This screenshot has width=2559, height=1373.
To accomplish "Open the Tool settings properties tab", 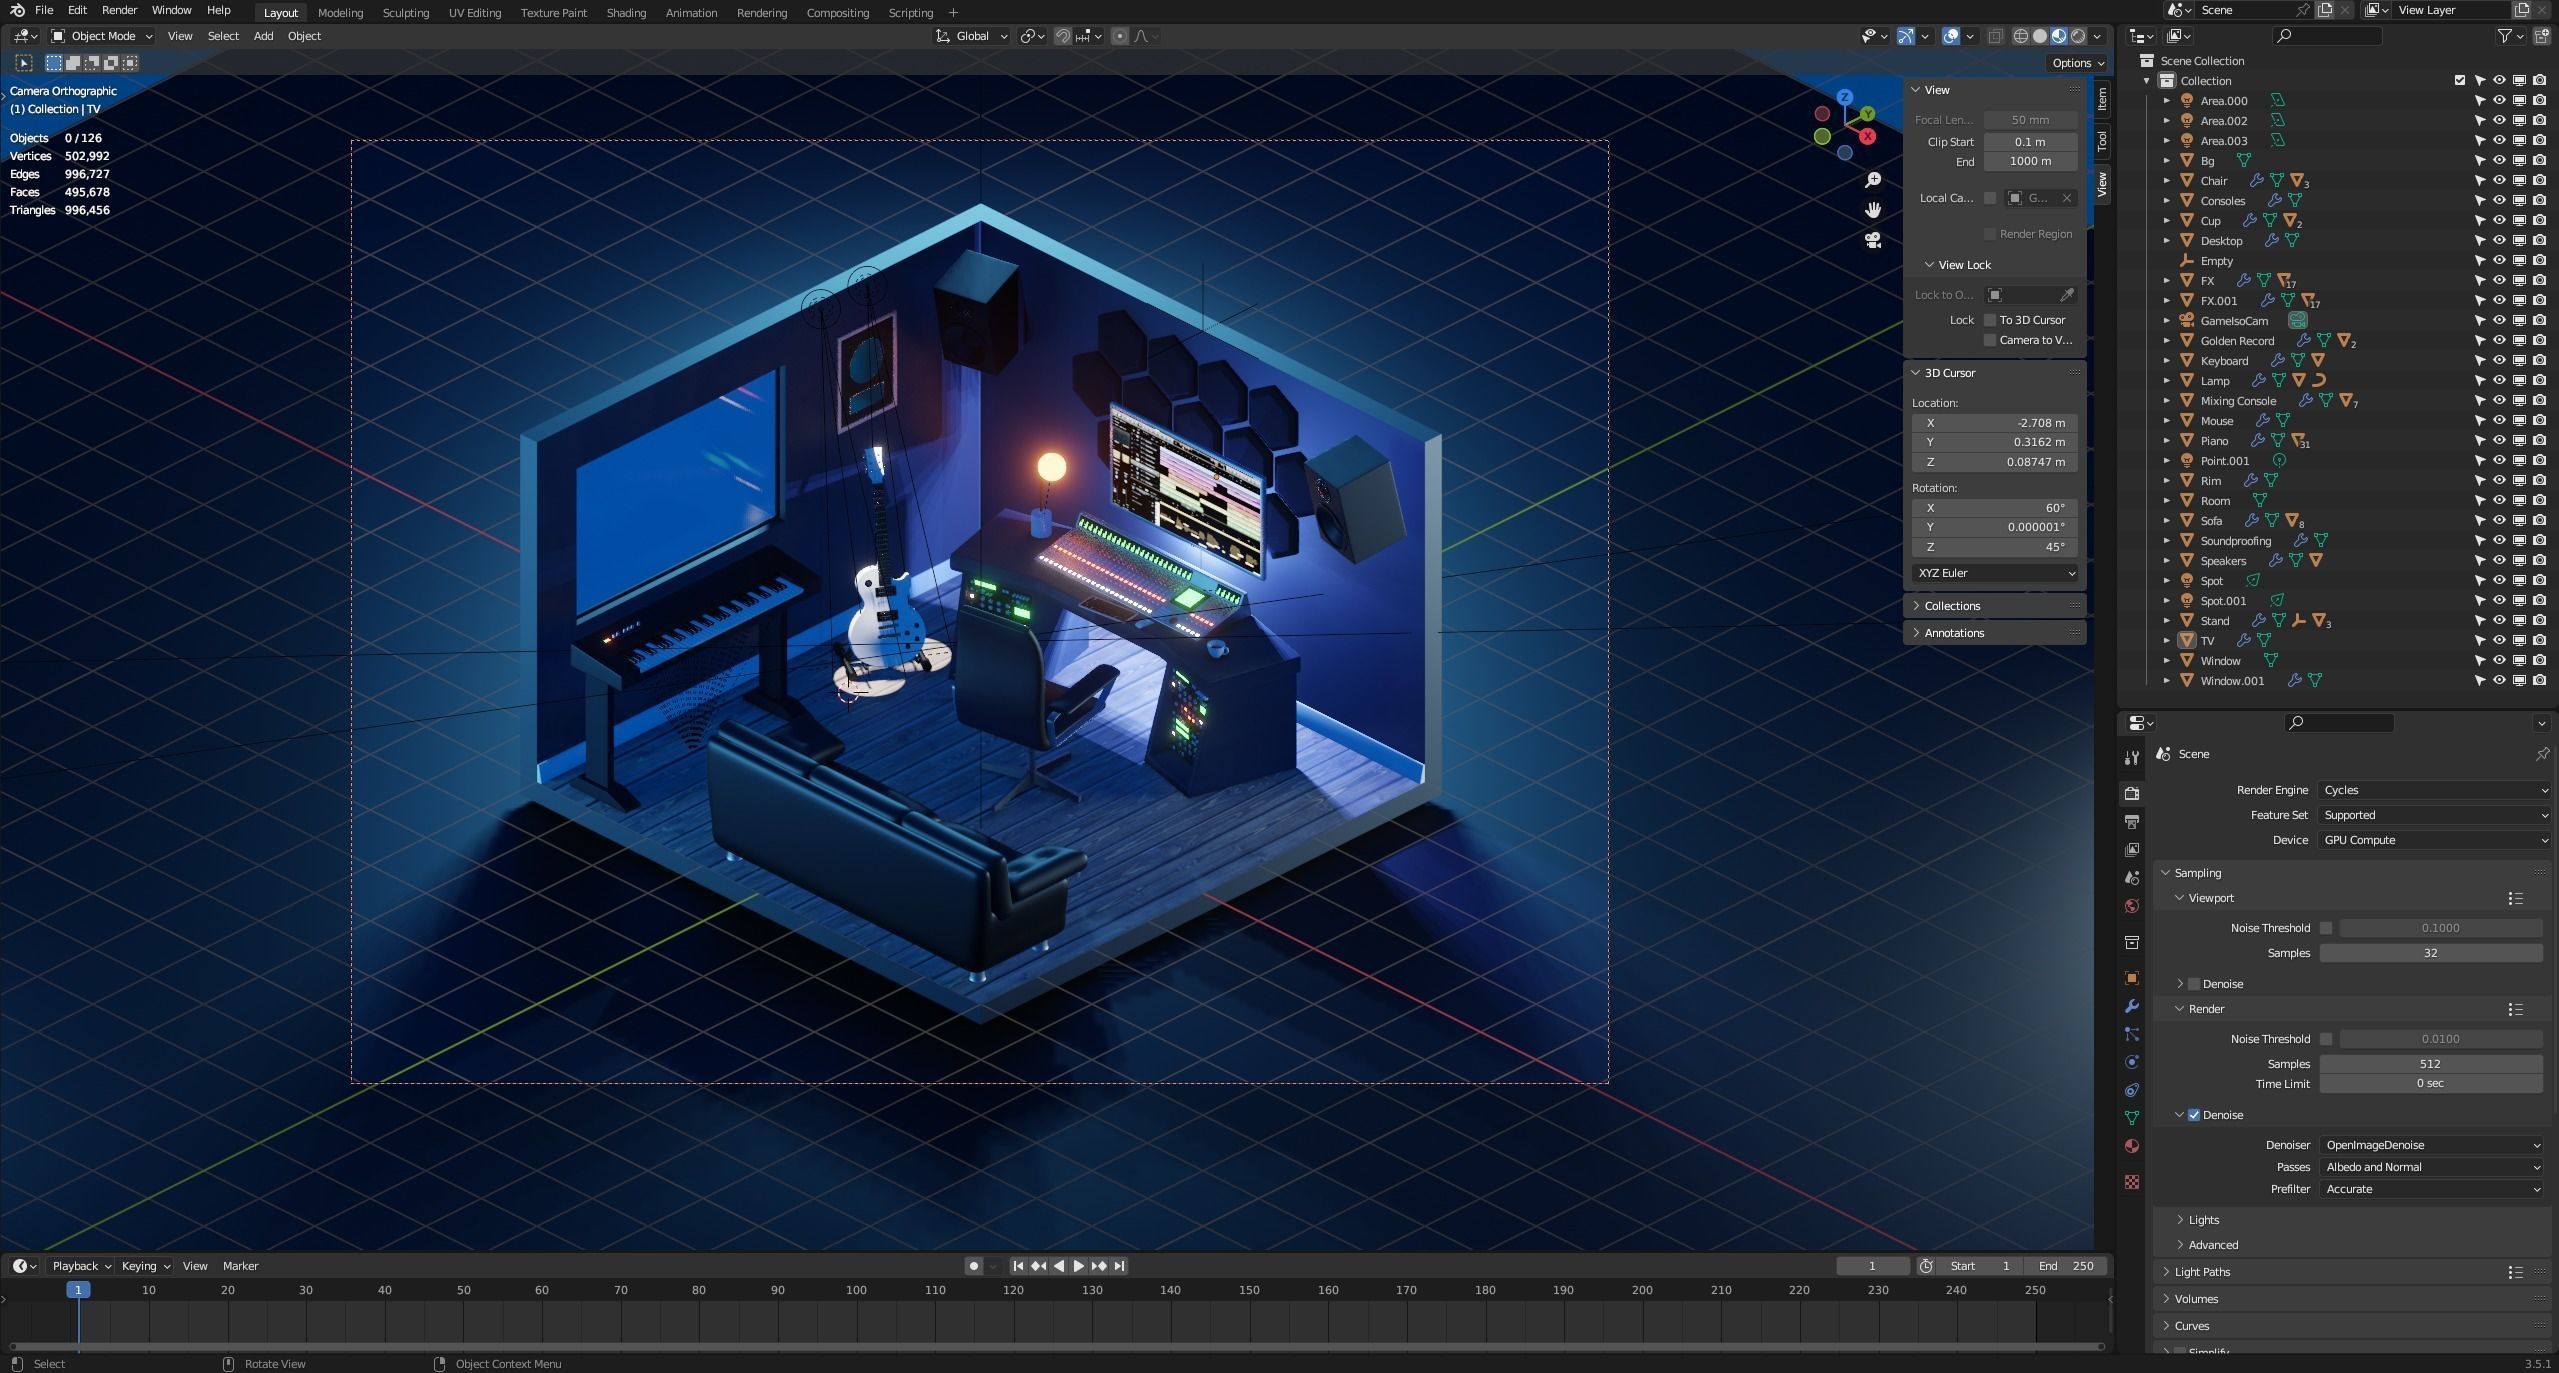I will click(x=2131, y=757).
